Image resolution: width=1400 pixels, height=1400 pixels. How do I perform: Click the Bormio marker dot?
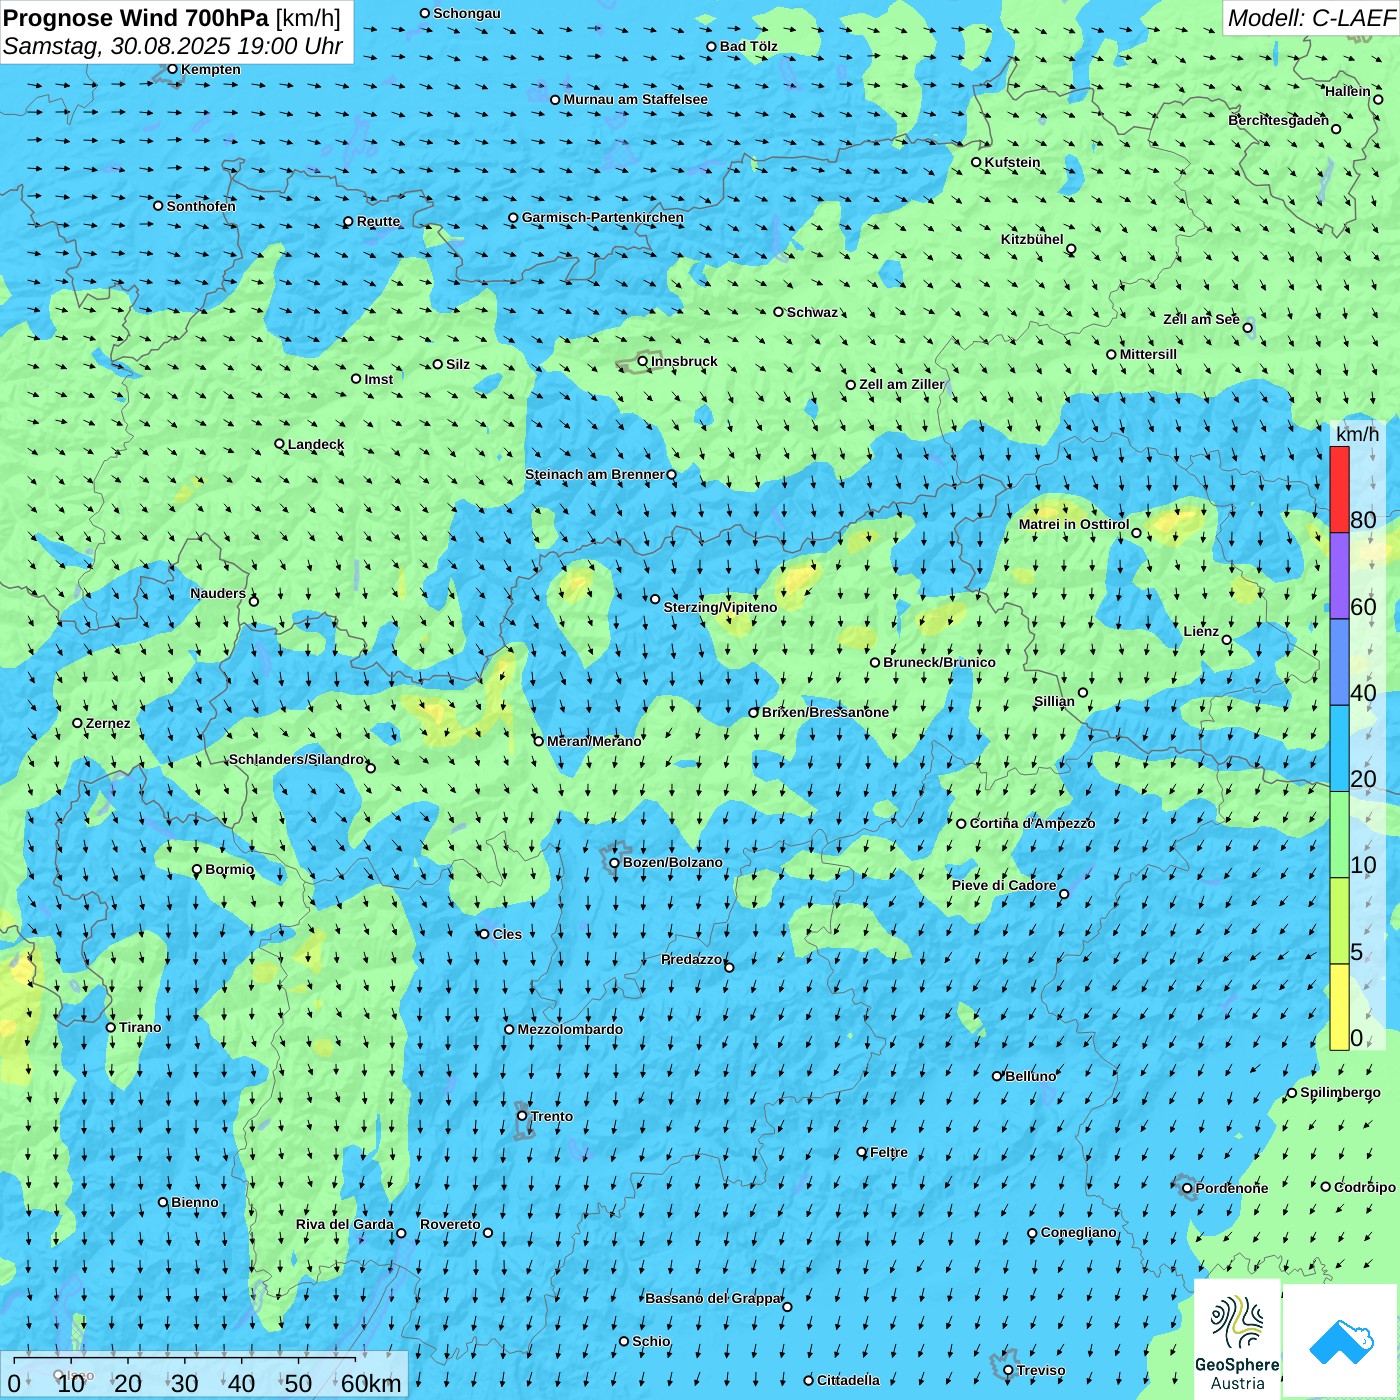pos(197,869)
